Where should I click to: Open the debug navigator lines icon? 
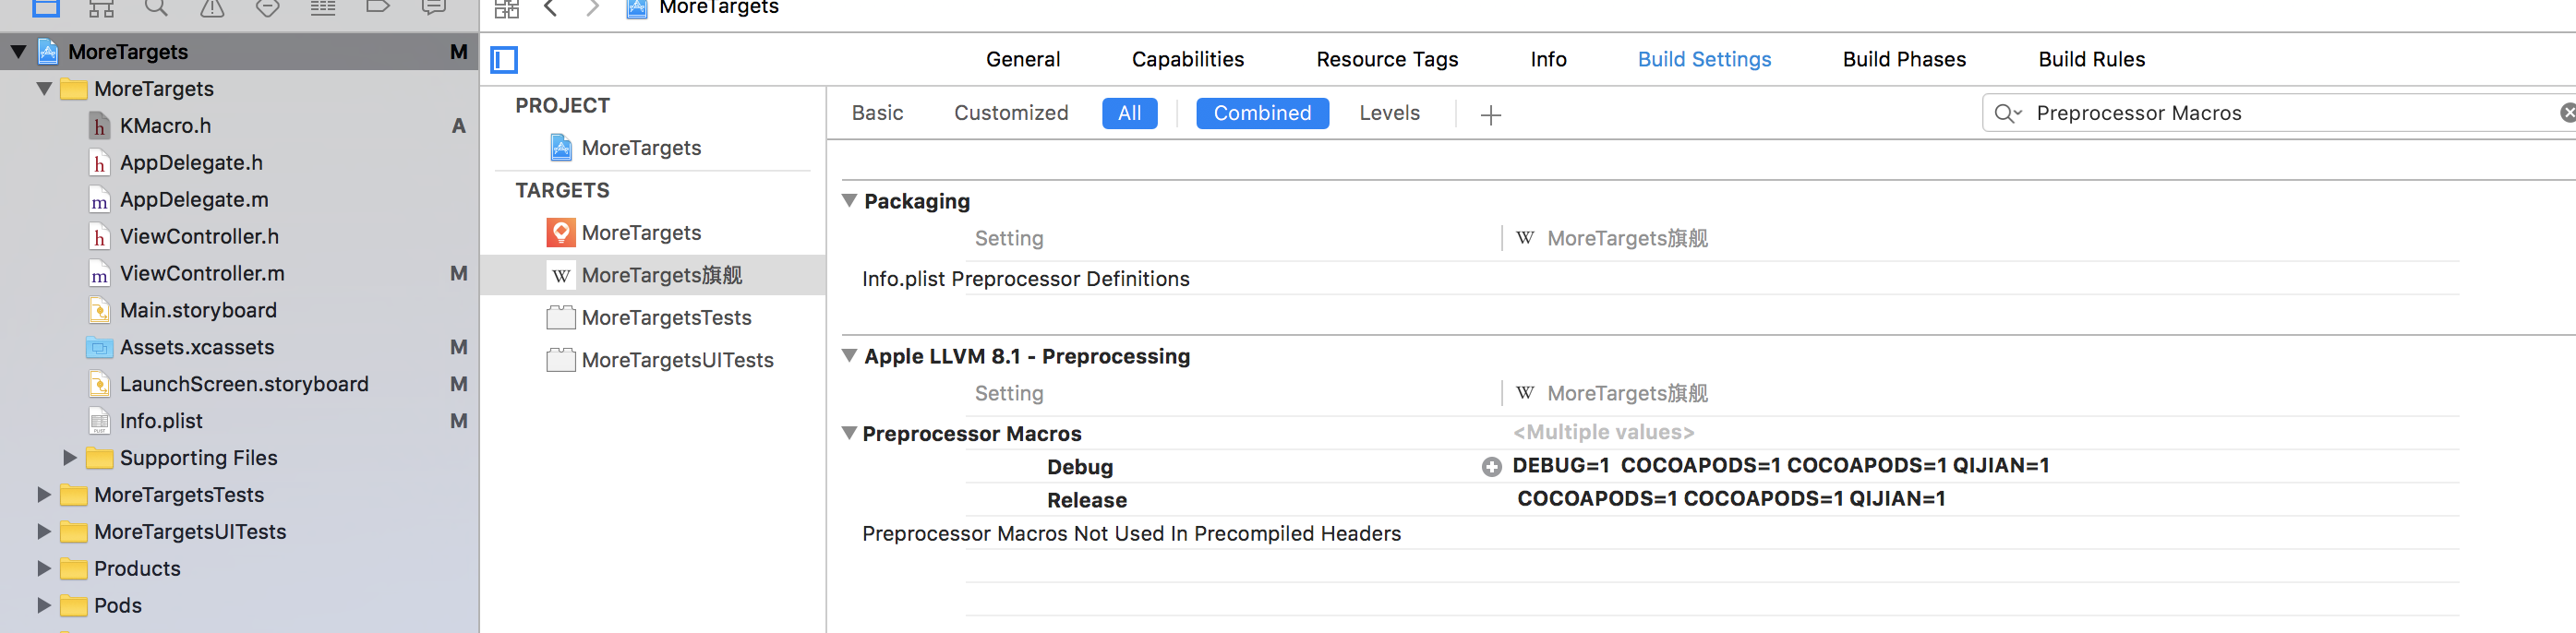click(x=323, y=8)
